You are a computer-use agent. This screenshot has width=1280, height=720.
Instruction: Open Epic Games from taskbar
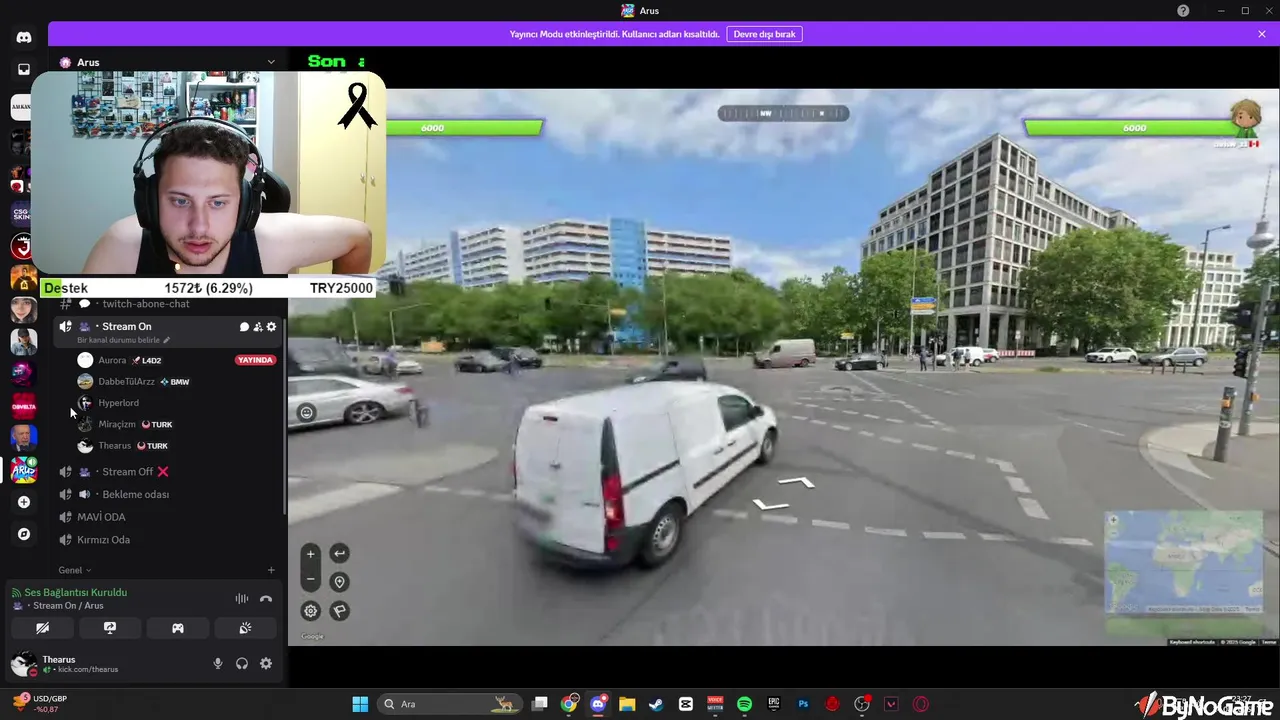774,704
